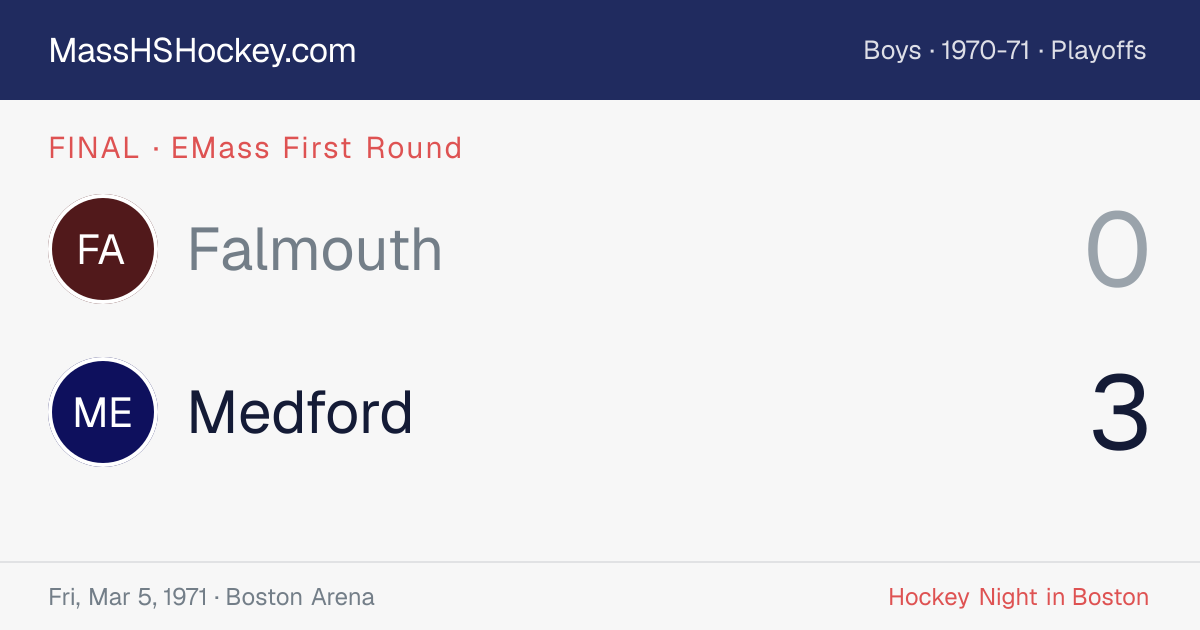Open the Hockey Night in Boston link
Image resolution: width=1200 pixels, height=630 pixels.
[1018, 597]
